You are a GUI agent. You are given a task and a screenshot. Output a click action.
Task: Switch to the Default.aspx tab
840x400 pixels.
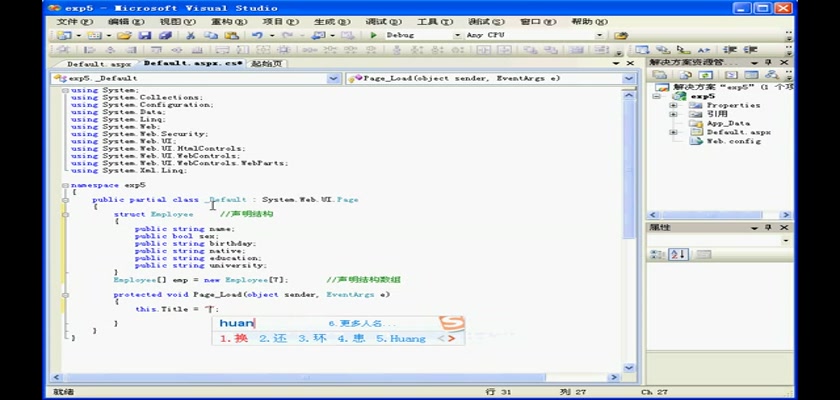(x=99, y=63)
